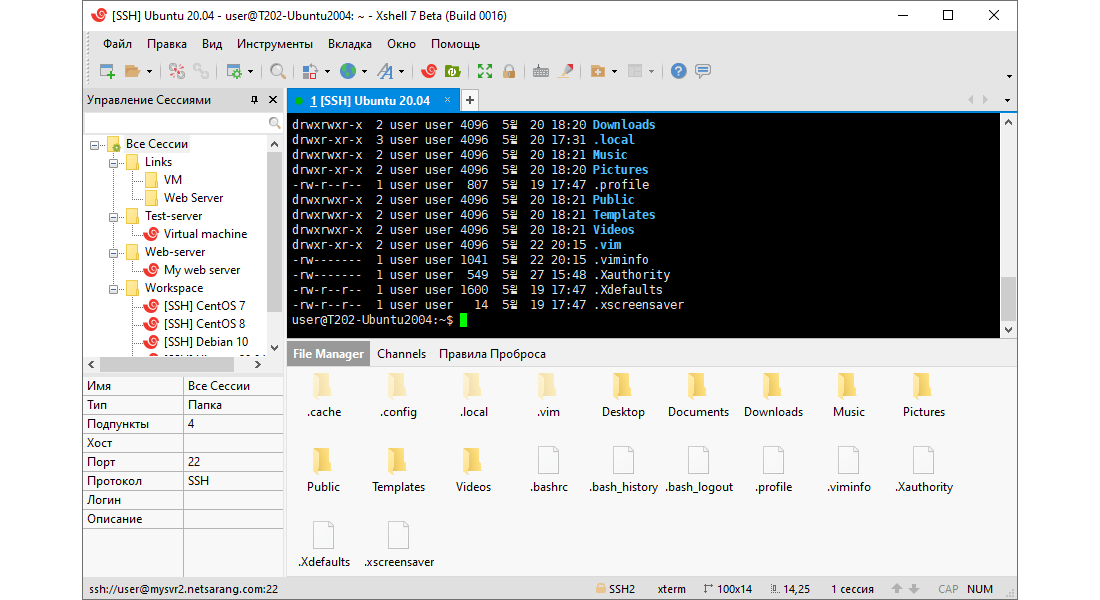The width and height of the screenshot is (1100, 600).
Task: Click the color scheme toolbar icon
Action: (309, 71)
